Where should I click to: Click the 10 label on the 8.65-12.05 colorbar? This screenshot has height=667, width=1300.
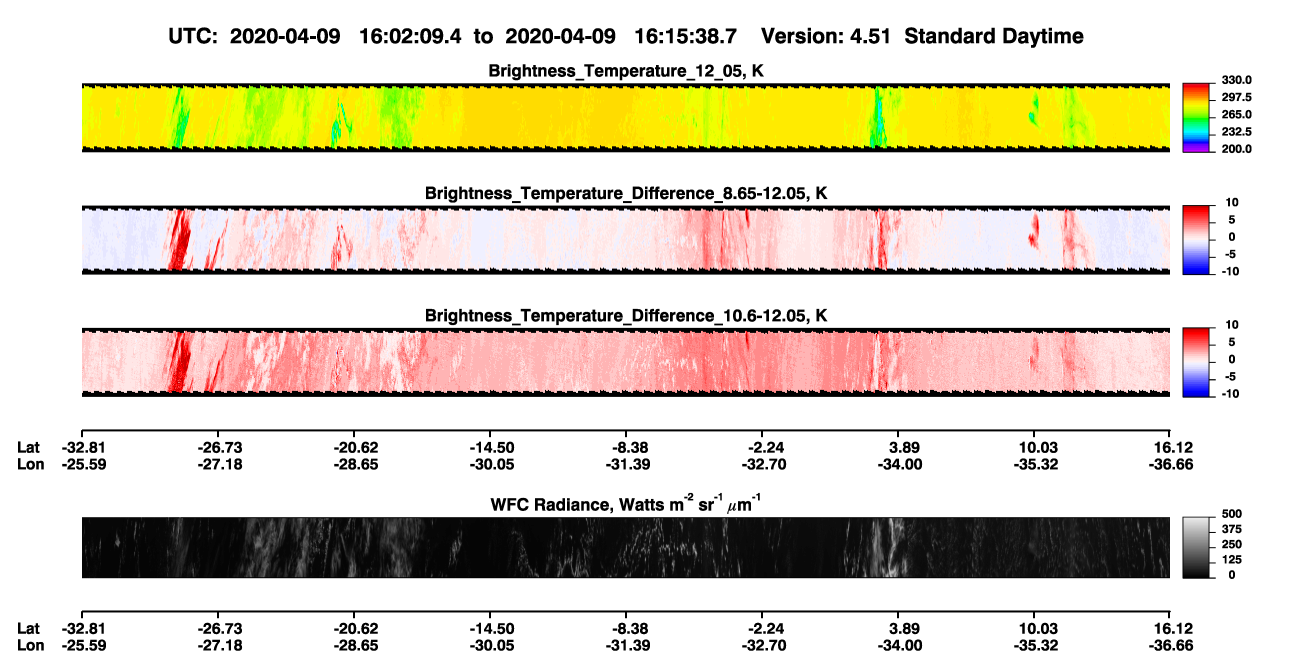coord(1233,203)
